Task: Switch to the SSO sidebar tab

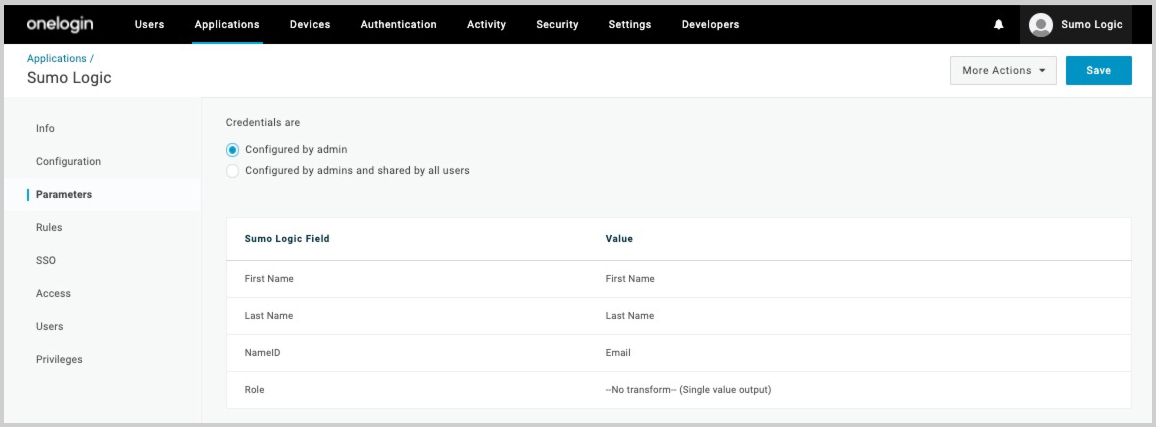Action: (x=45, y=260)
